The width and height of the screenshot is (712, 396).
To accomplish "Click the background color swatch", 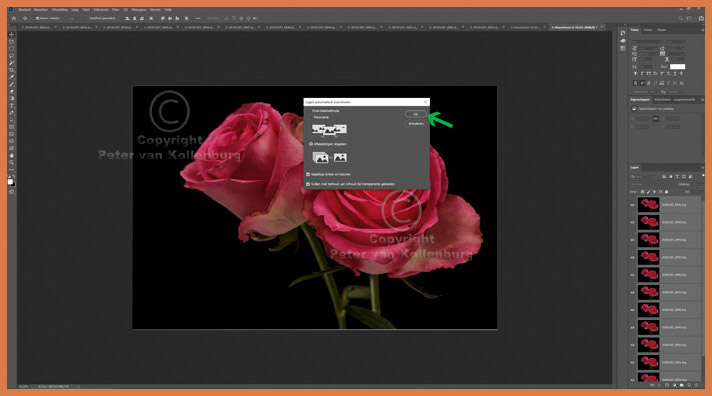I will click(x=13, y=185).
